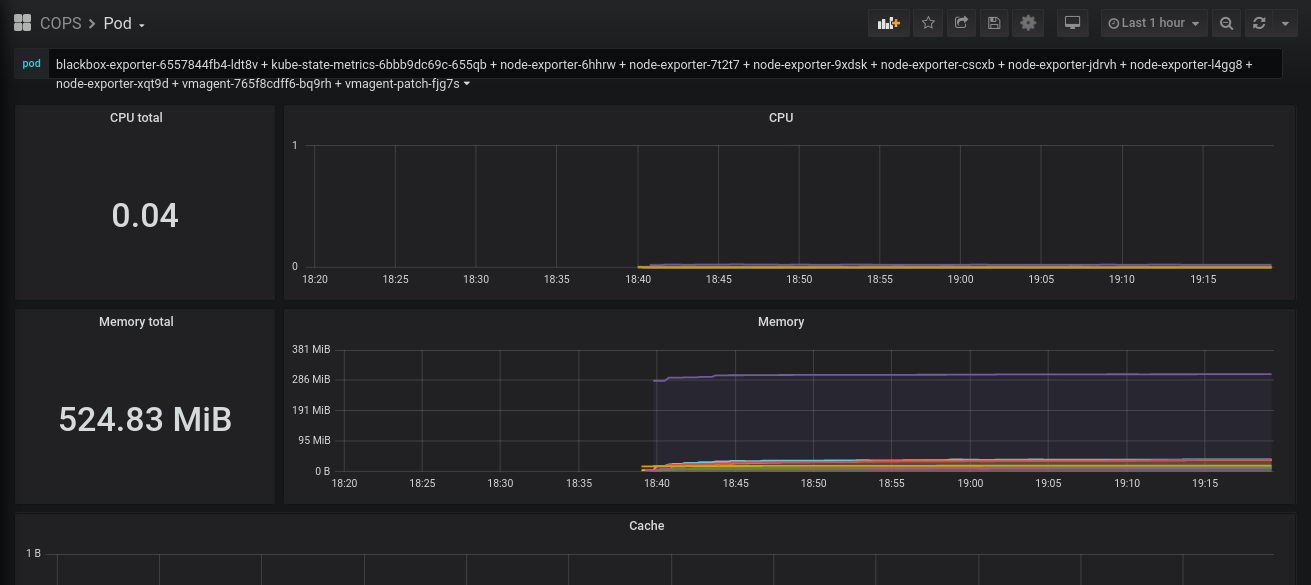Click the 19:00 label on Memory graph
1311x585 pixels.
(x=970, y=483)
